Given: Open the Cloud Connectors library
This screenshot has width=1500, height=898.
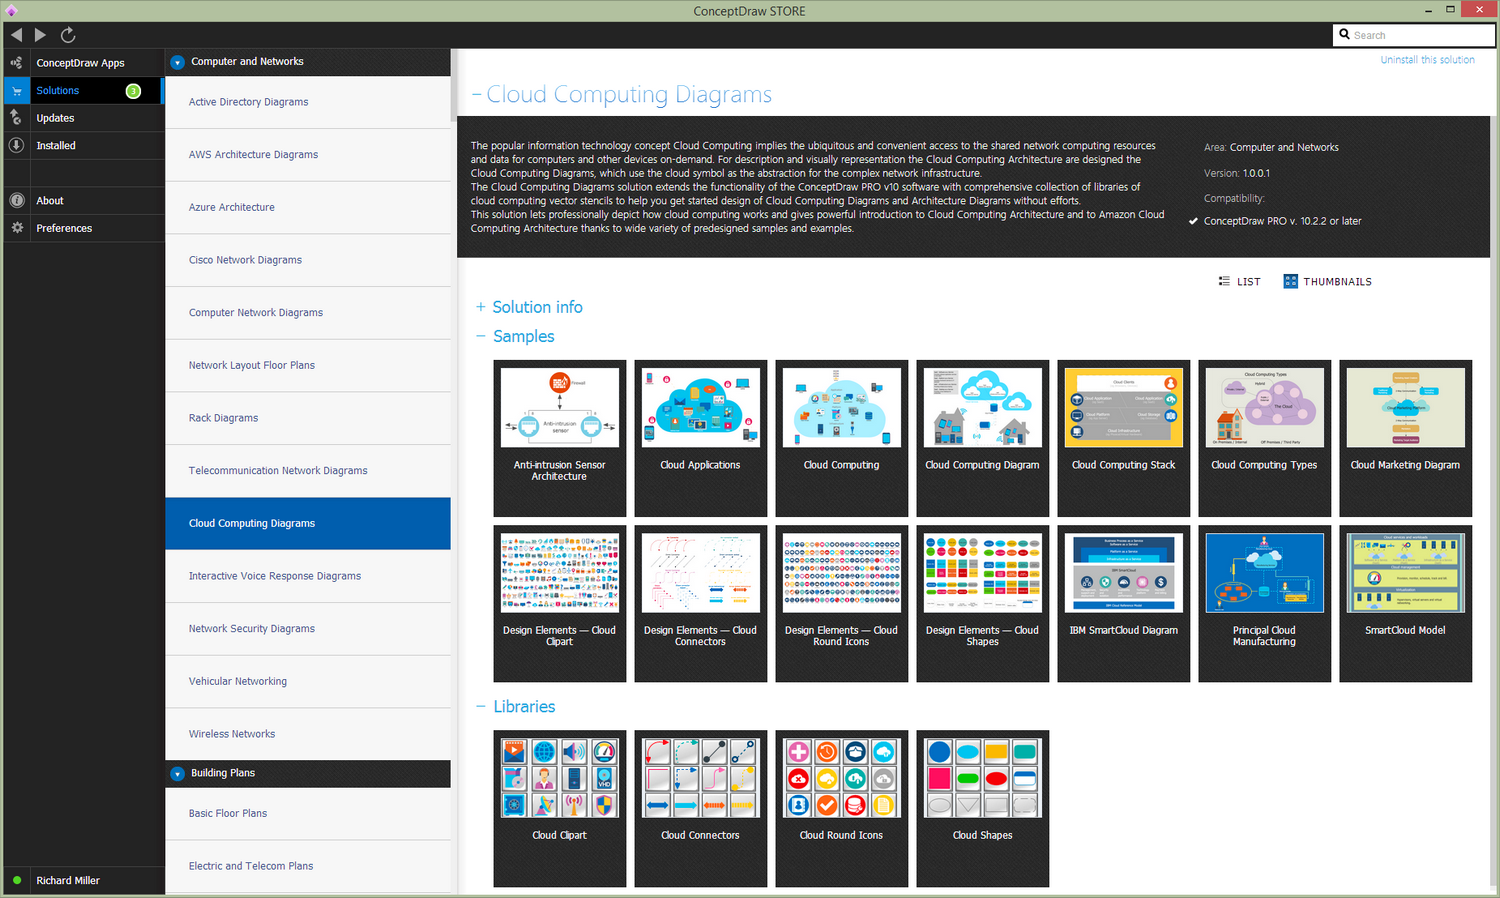Looking at the screenshot, I should coord(701,808).
